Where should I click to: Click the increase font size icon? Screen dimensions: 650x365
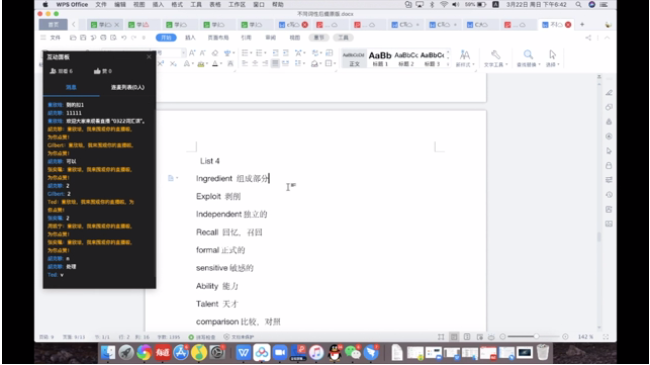tap(192, 53)
